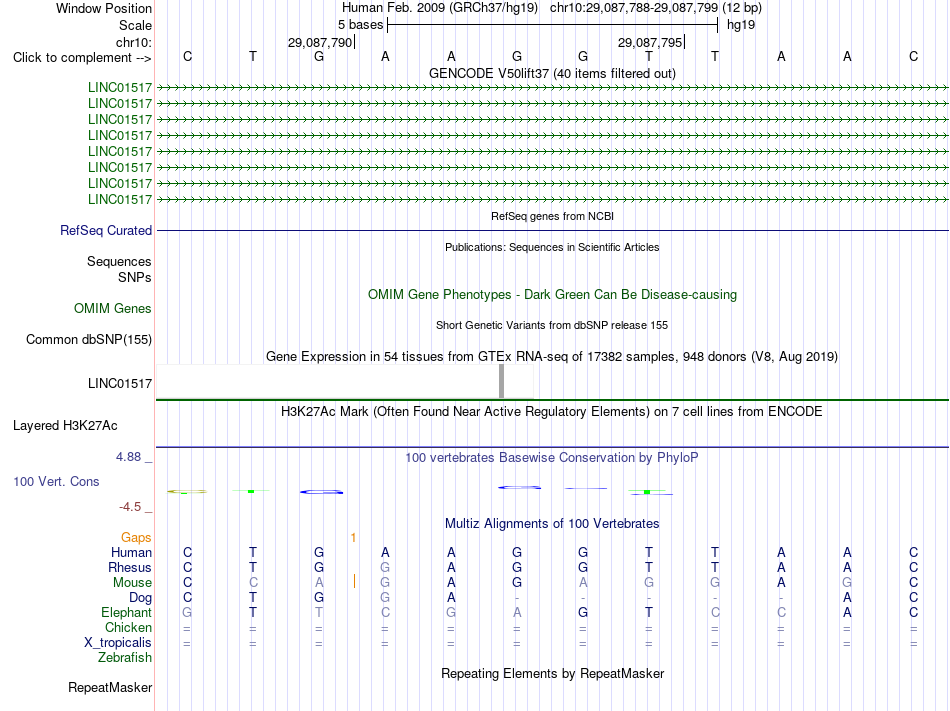
Task: Open 'Publications: Sequences in Scientific Articles' title
Action: (x=552, y=247)
